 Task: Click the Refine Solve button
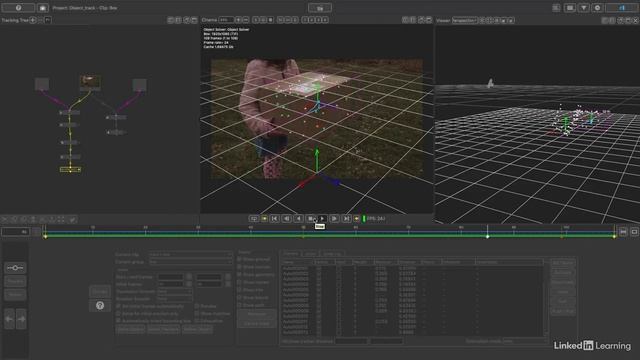coord(198,329)
